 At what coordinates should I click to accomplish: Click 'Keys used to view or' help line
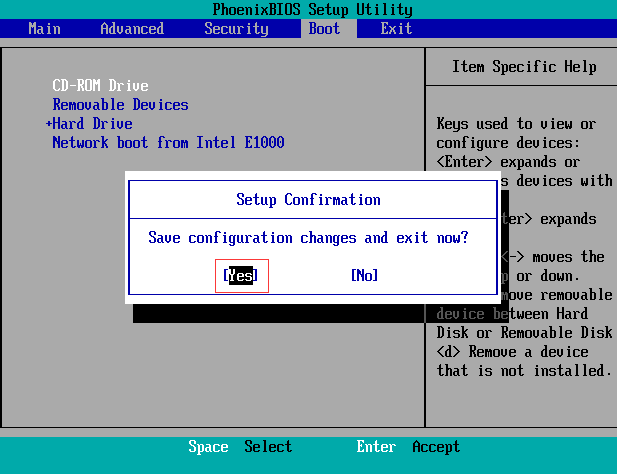click(516, 124)
